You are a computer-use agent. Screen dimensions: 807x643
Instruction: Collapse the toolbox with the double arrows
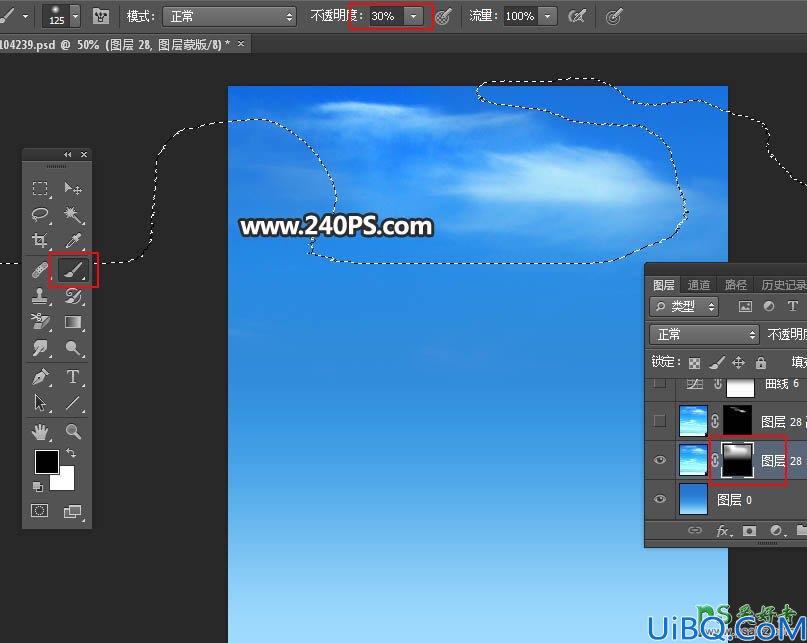[x=67, y=154]
